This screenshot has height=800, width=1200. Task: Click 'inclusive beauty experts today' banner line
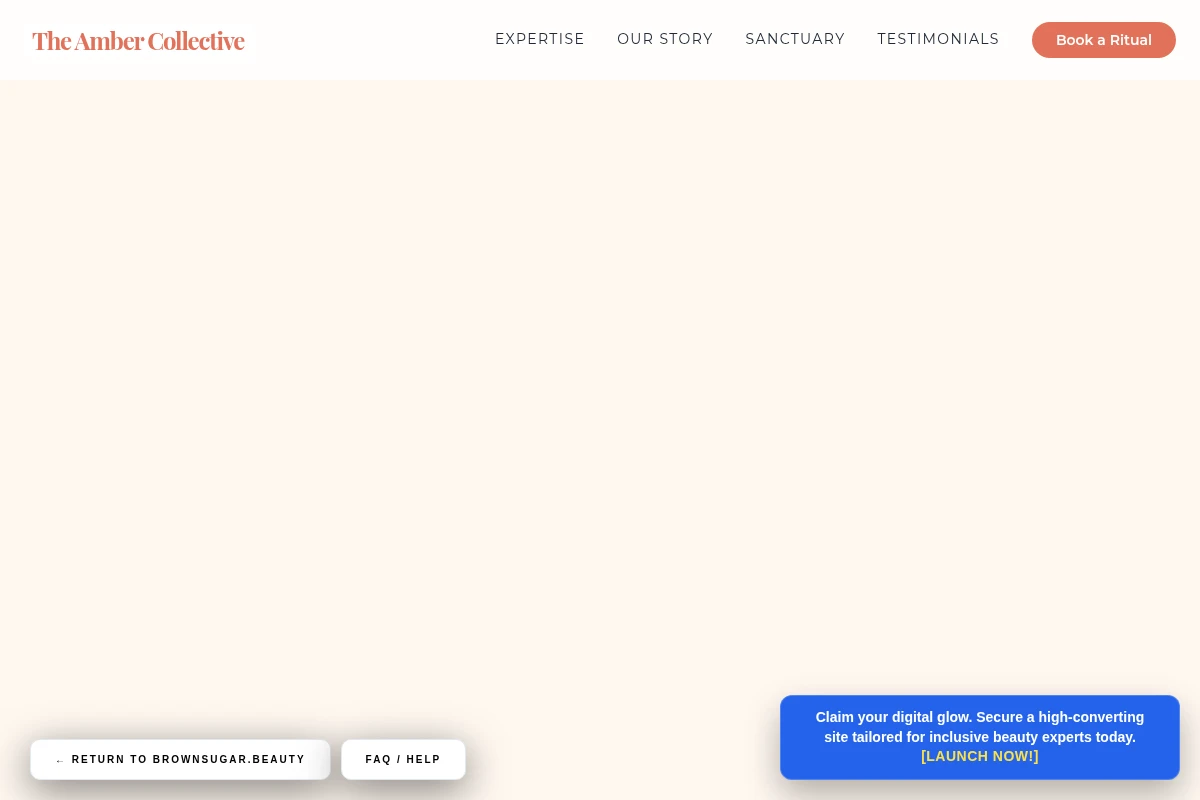(x=1032, y=737)
